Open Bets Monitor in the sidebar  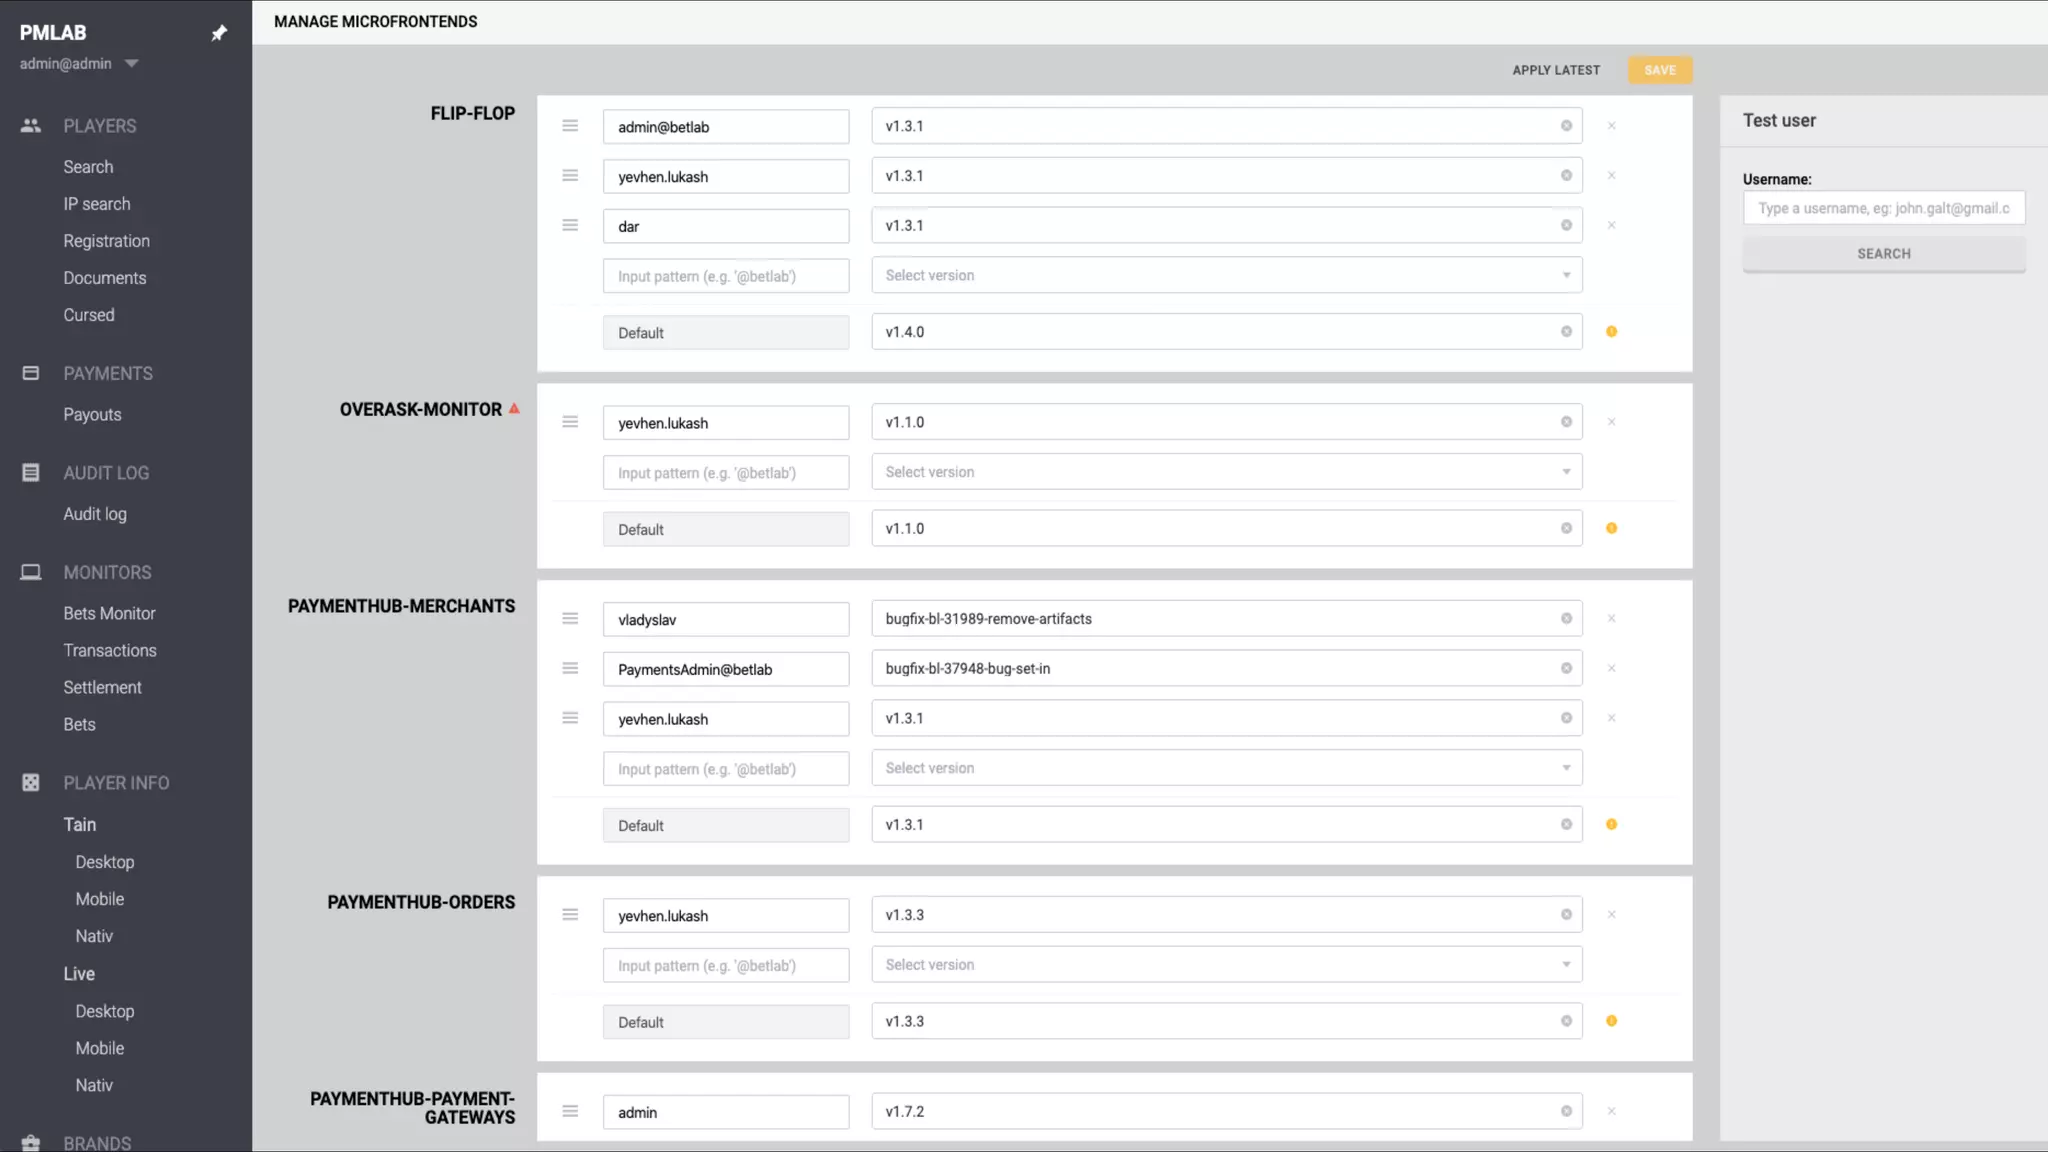tap(109, 613)
